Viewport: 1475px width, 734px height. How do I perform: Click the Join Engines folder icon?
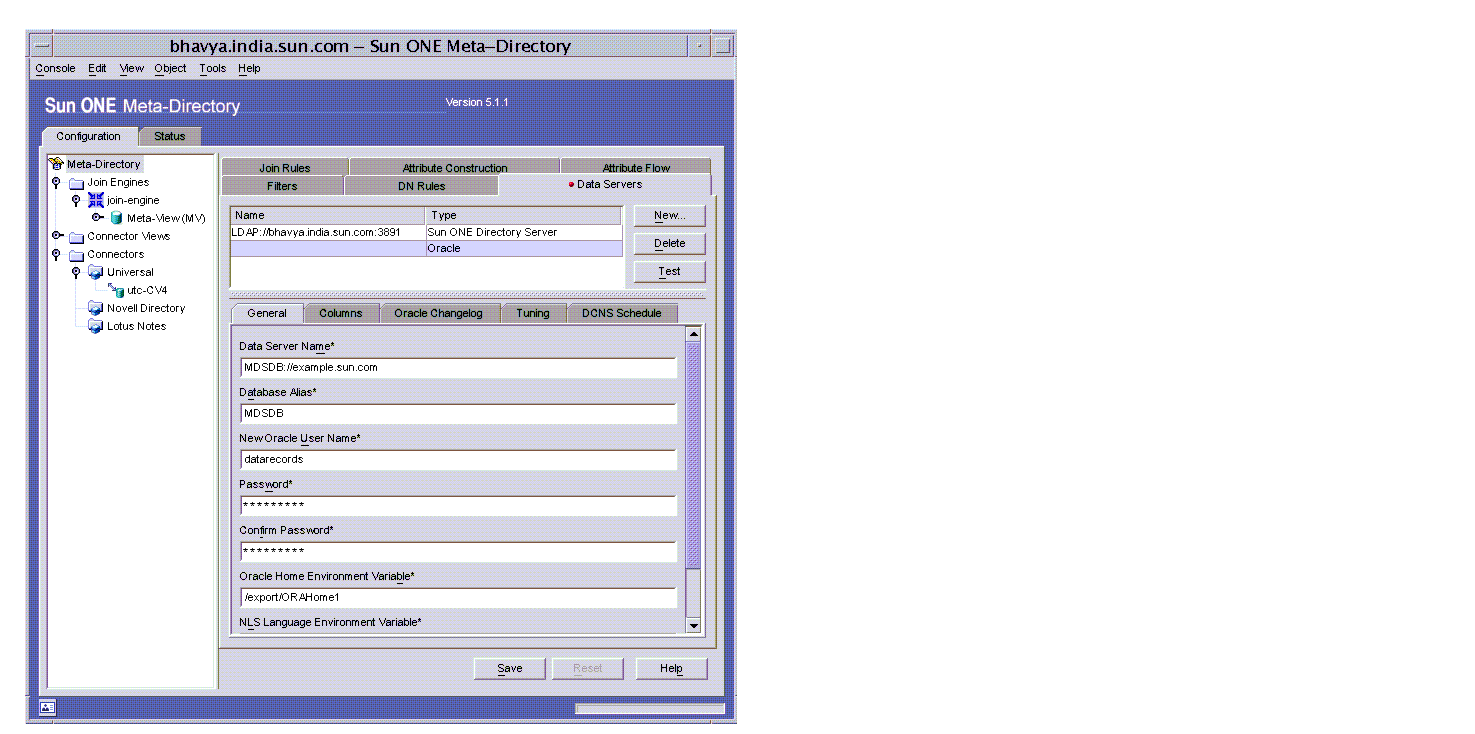click(x=77, y=183)
